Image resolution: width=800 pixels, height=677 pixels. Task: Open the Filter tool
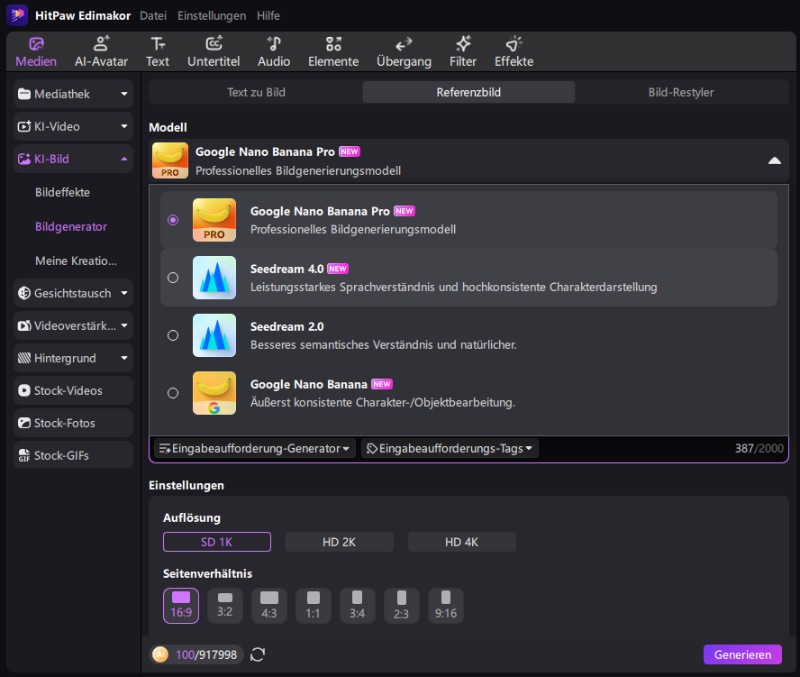coord(463,51)
